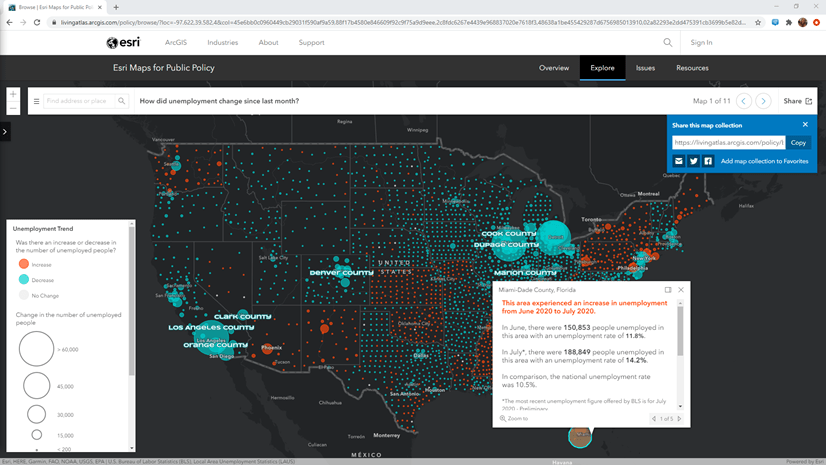Image resolution: width=826 pixels, height=465 pixels.
Task: Go to next map in collection
Action: click(x=763, y=101)
